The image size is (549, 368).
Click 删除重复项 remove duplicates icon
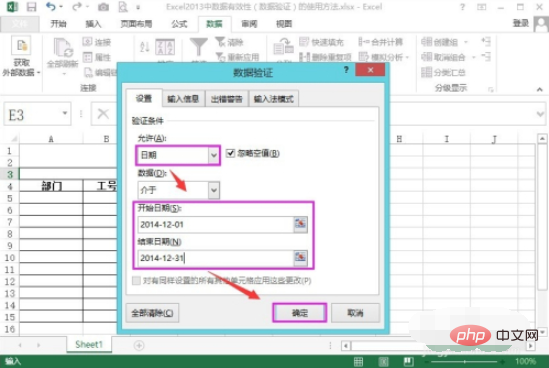click(x=305, y=57)
